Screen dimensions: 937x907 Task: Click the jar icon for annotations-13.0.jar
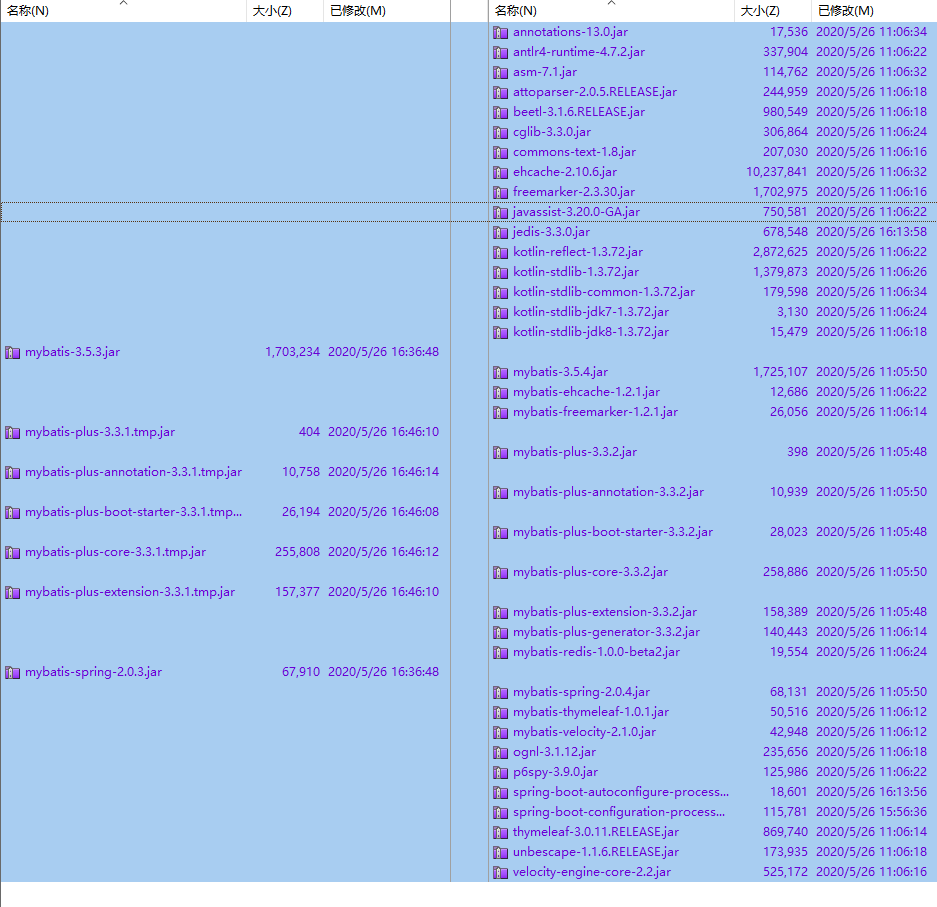tap(501, 32)
